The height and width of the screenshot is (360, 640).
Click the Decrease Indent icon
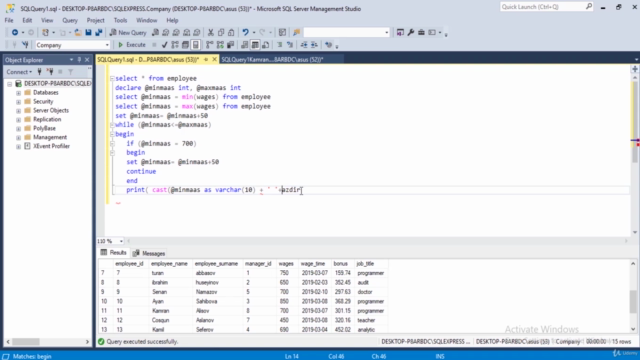point(304,45)
